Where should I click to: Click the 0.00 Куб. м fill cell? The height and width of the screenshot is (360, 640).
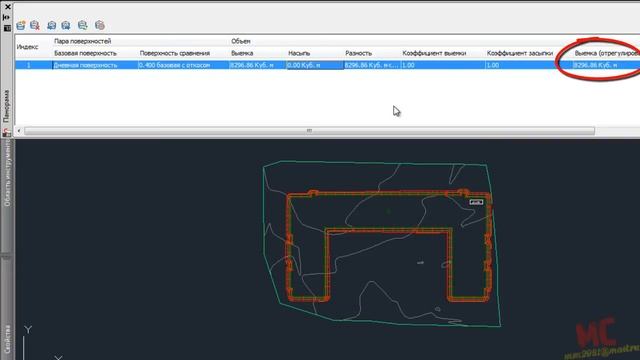(x=315, y=65)
